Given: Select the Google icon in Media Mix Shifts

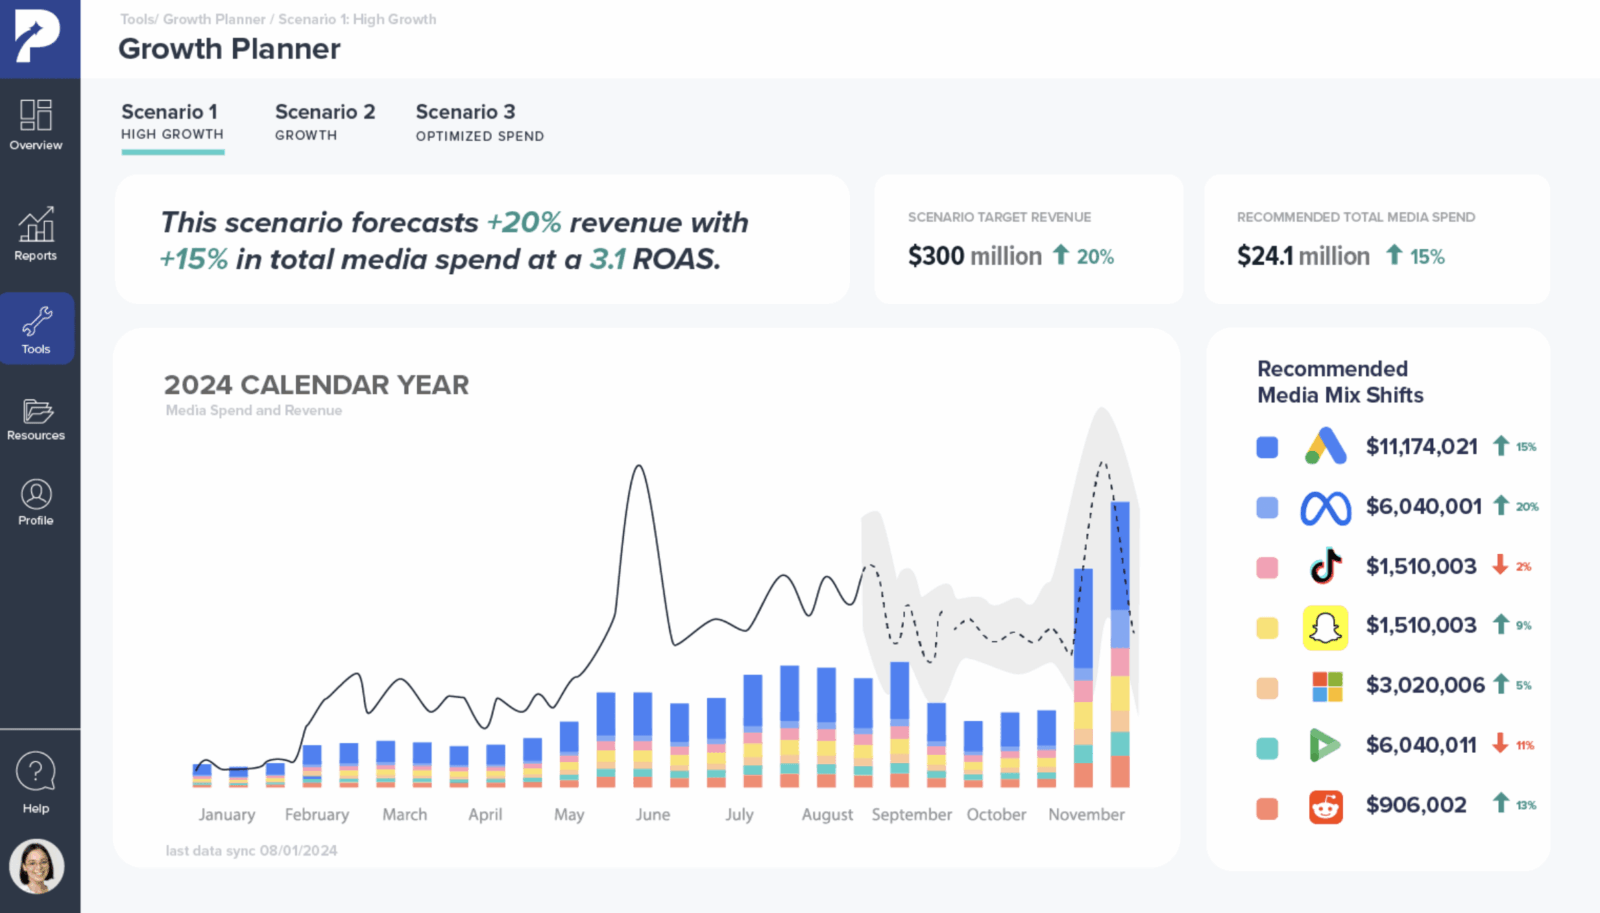Looking at the screenshot, I should click(1325, 446).
